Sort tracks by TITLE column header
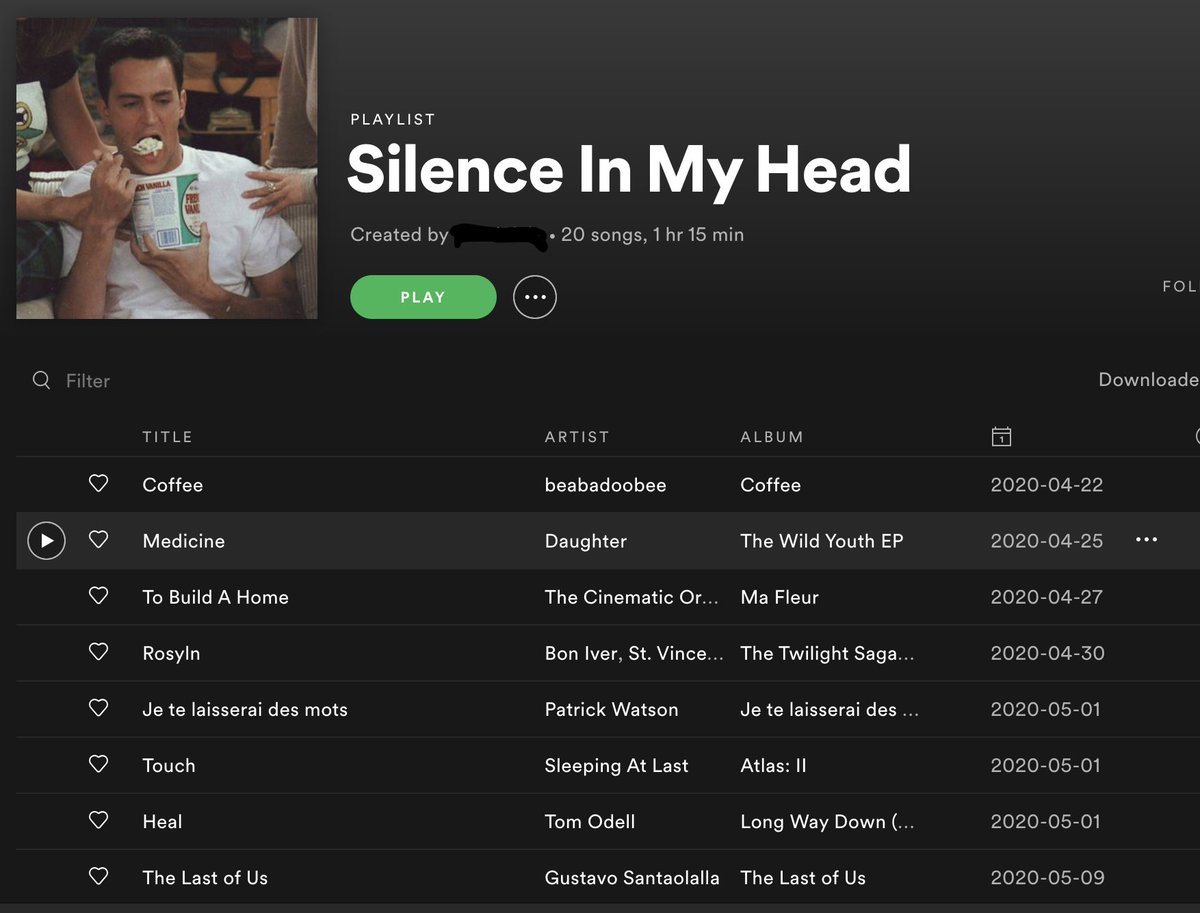Image resolution: width=1200 pixels, height=913 pixels. pyautogui.click(x=167, y=437)
